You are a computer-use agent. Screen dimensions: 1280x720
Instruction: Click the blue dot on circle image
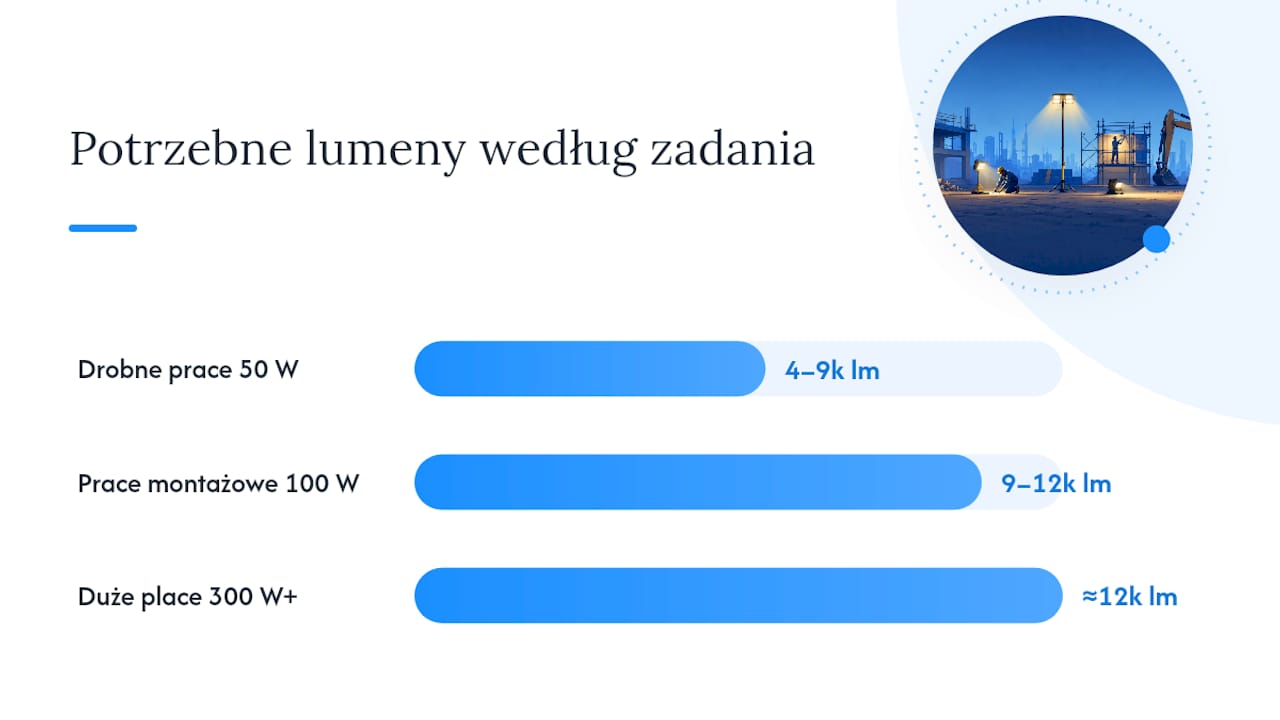(x=1156, y=239)
